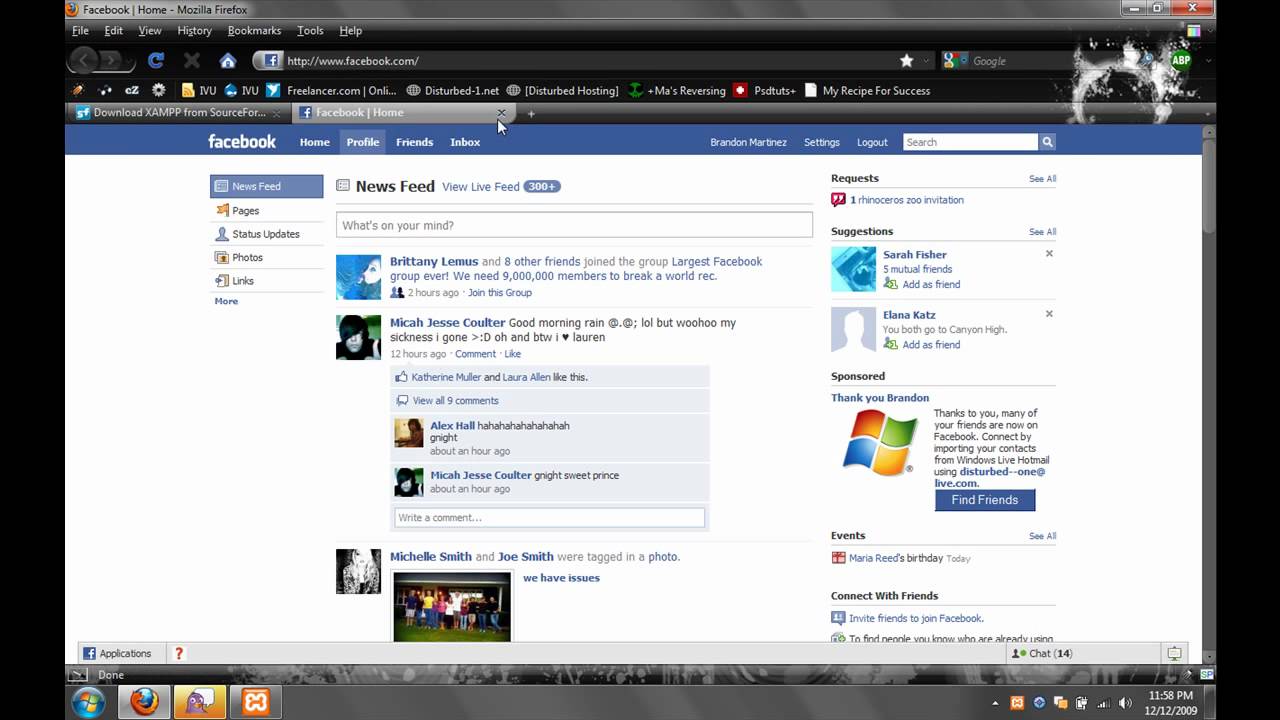Open the rhinoceros zoo invitation request

907,200
